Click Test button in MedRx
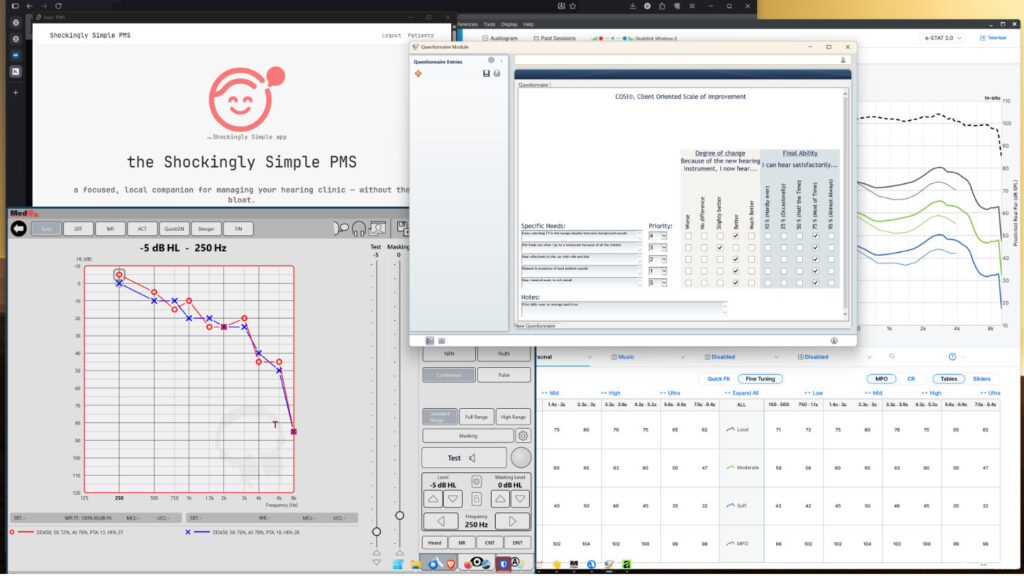1024x576 pixels. coord(464,458)
